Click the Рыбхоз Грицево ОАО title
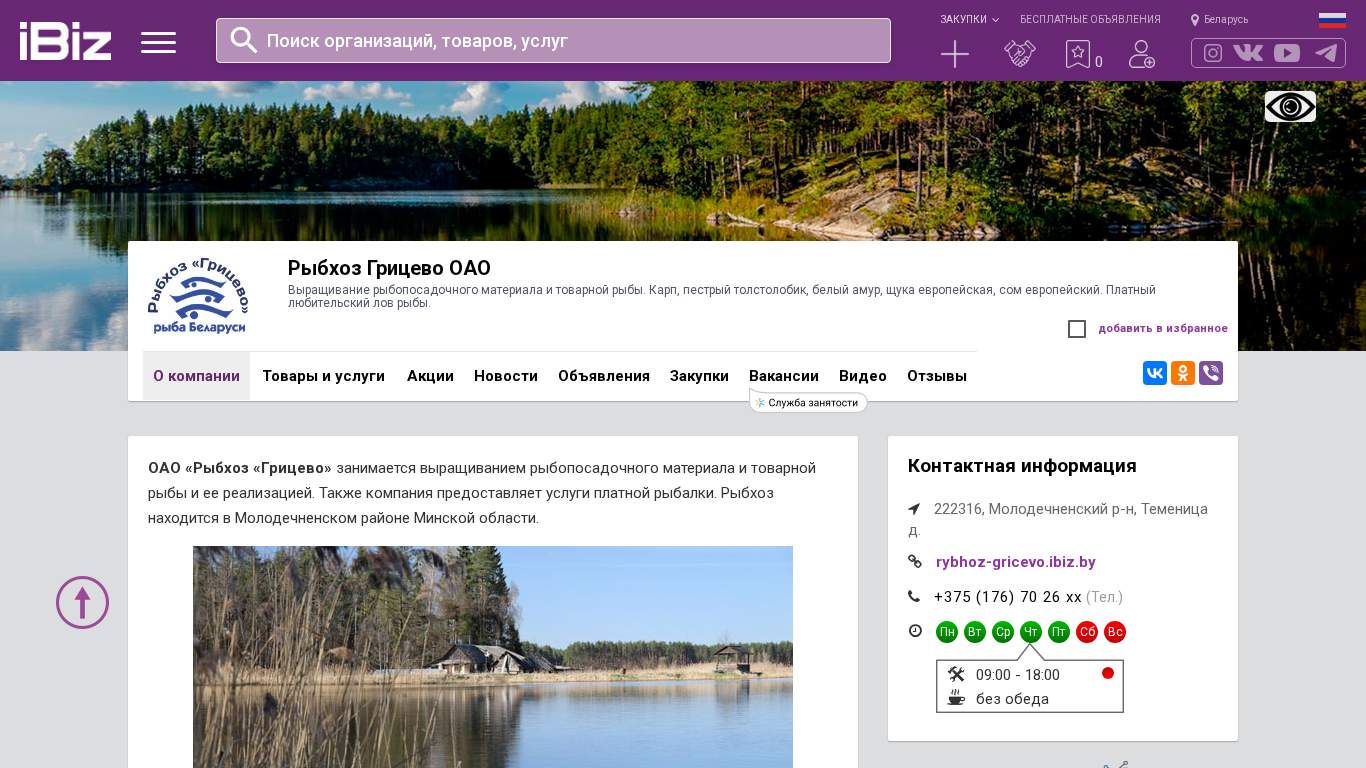This screenshot has width=1366, height=768. [x=389, y=268]
